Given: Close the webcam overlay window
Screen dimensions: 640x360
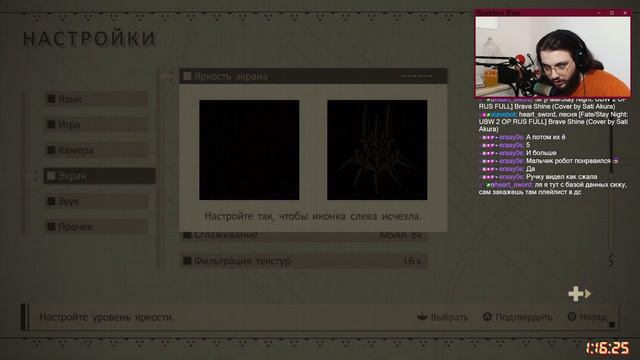Looking at the screenshot, I should pos(625,13).
